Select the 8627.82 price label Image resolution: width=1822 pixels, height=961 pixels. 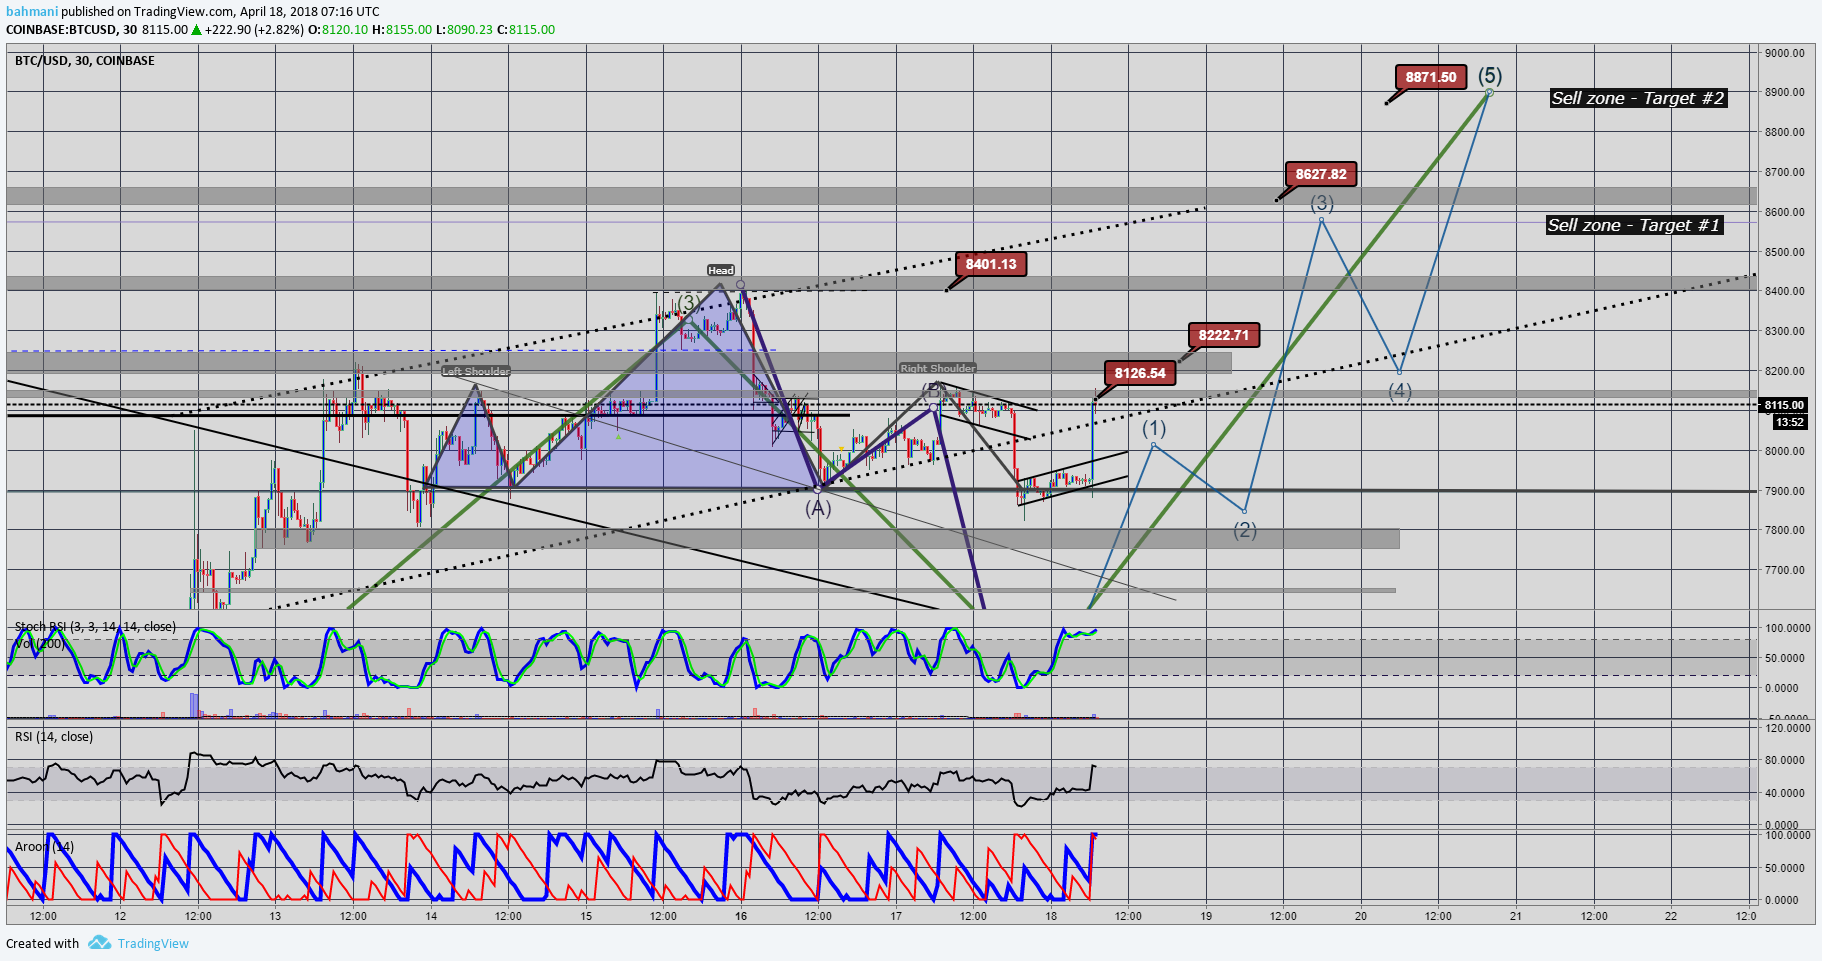click(x=1320, y=174)
